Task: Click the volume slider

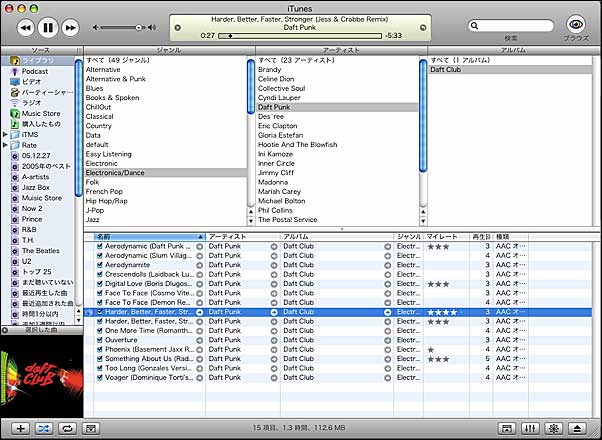Action: tap(123, 28)
